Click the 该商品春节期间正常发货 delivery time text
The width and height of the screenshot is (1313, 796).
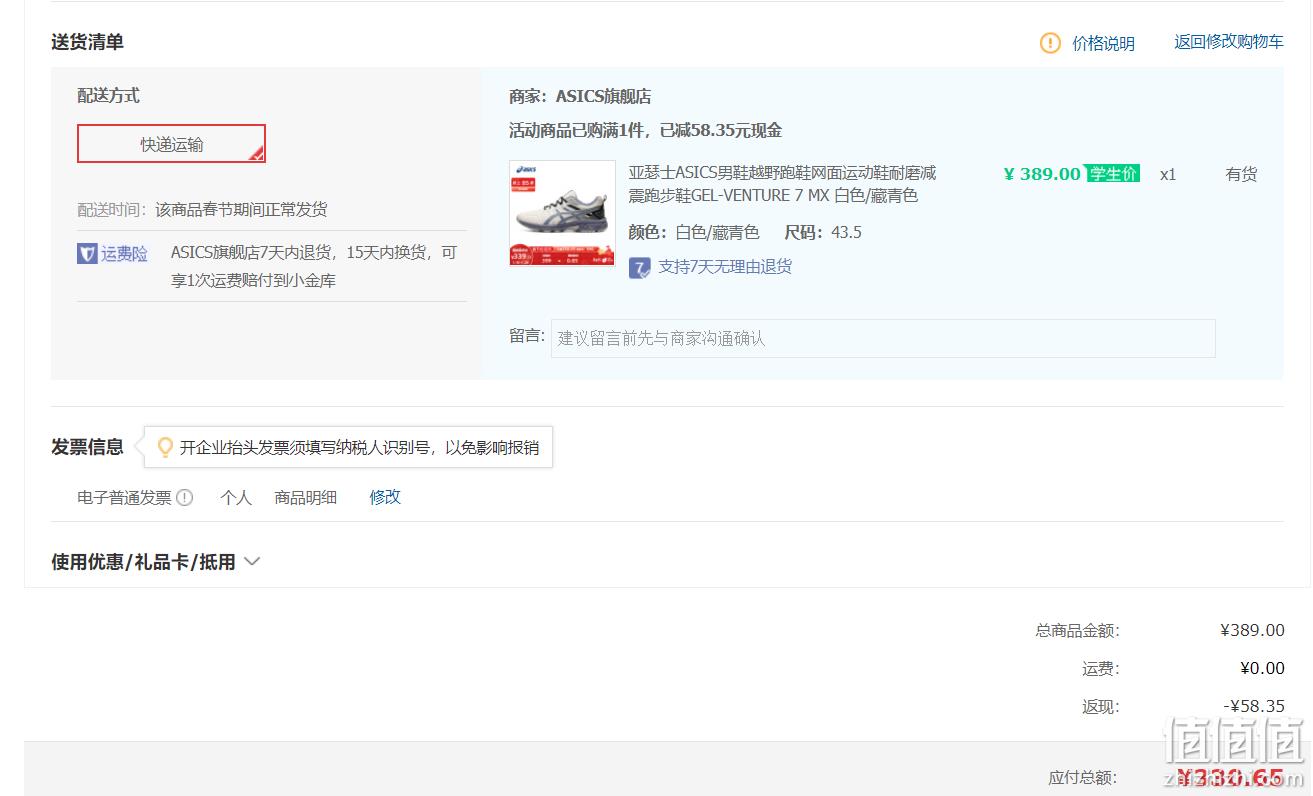[x=241, y=210]
